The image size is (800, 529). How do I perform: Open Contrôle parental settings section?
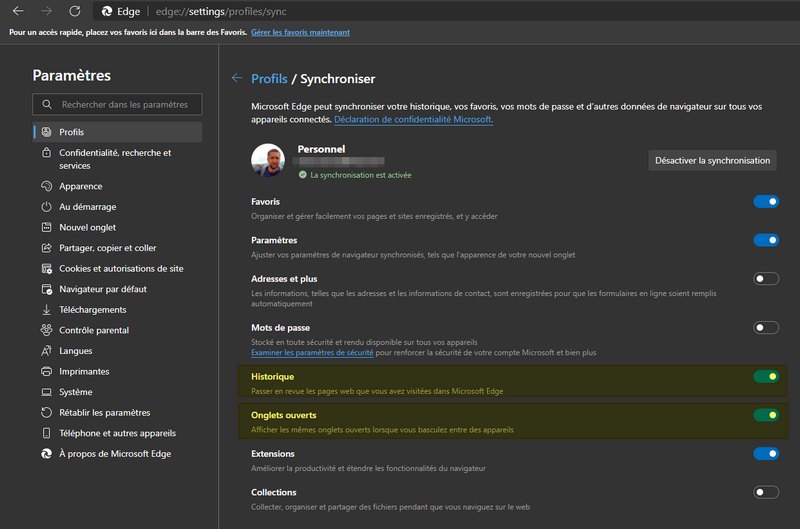[94, 330]
